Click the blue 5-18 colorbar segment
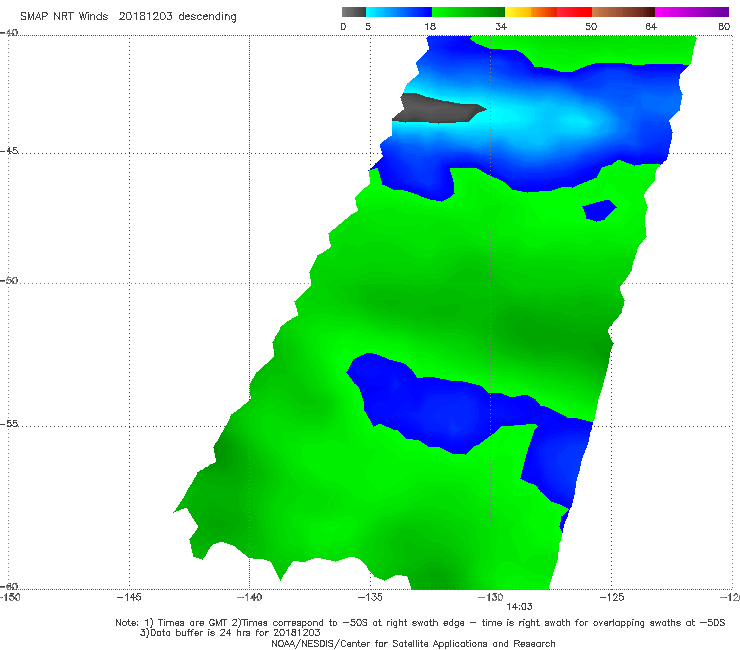This screenshot has height=650, width=740. click(x=399, y=12)
